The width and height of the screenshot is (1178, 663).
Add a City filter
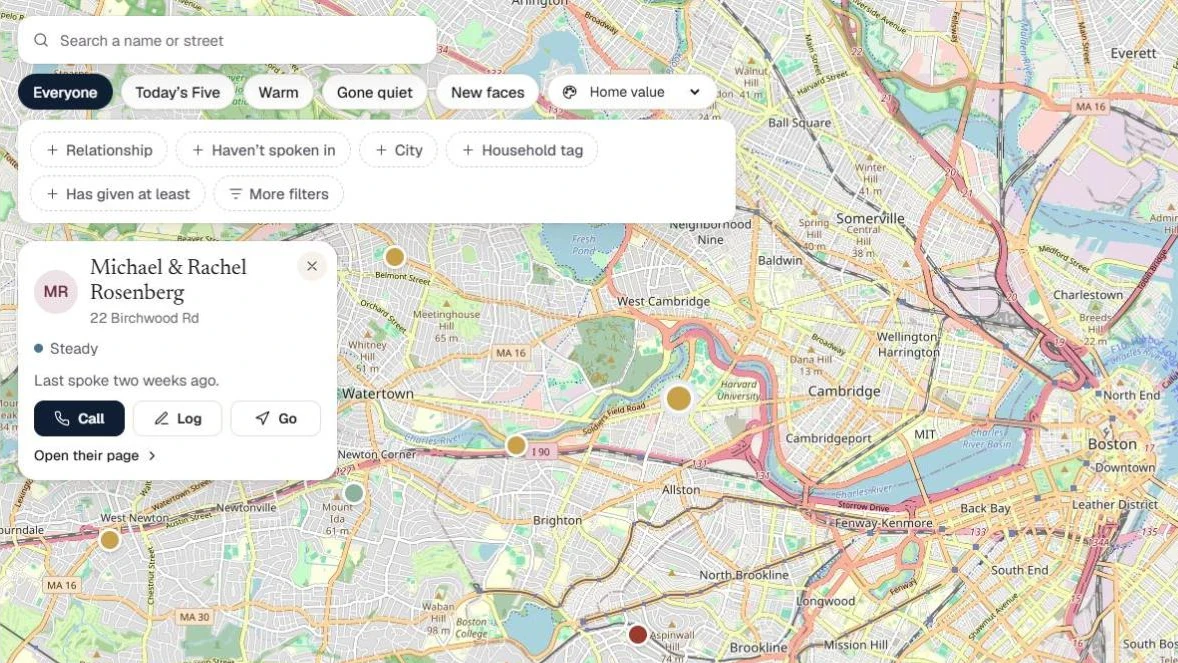pyautogui.click(x=398, y=150)
